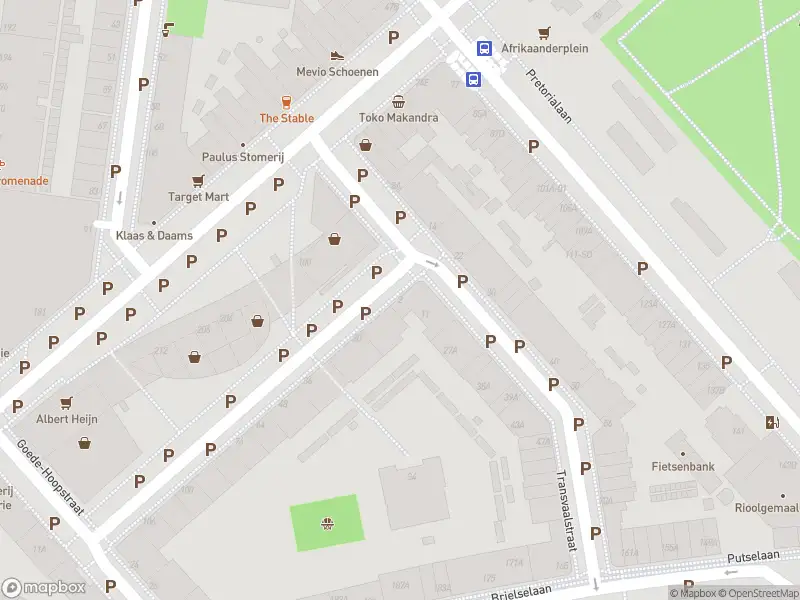The image size is (800, 600).
Task: Click the Pretorialaan street name
Action: 548,96
